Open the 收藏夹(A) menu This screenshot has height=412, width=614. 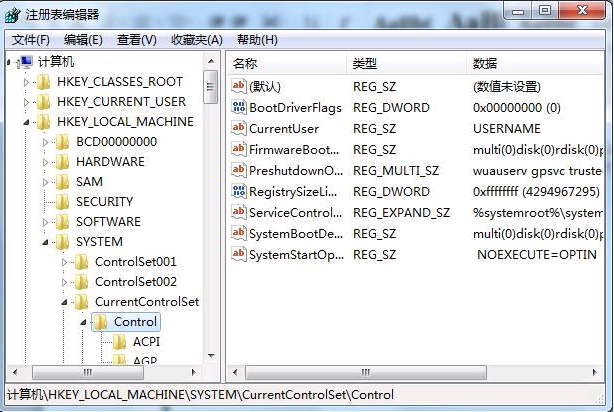197,40
